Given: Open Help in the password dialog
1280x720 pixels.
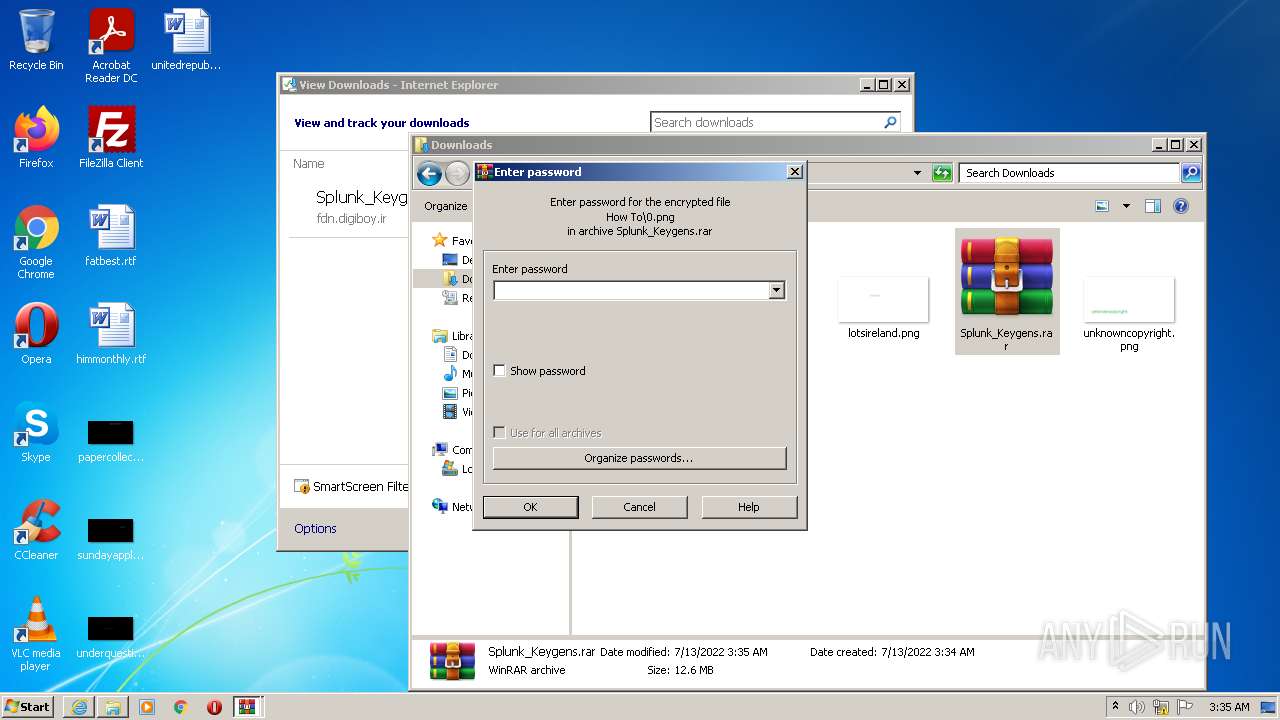Looking at the screenshot, I should (x=749, y=507).
